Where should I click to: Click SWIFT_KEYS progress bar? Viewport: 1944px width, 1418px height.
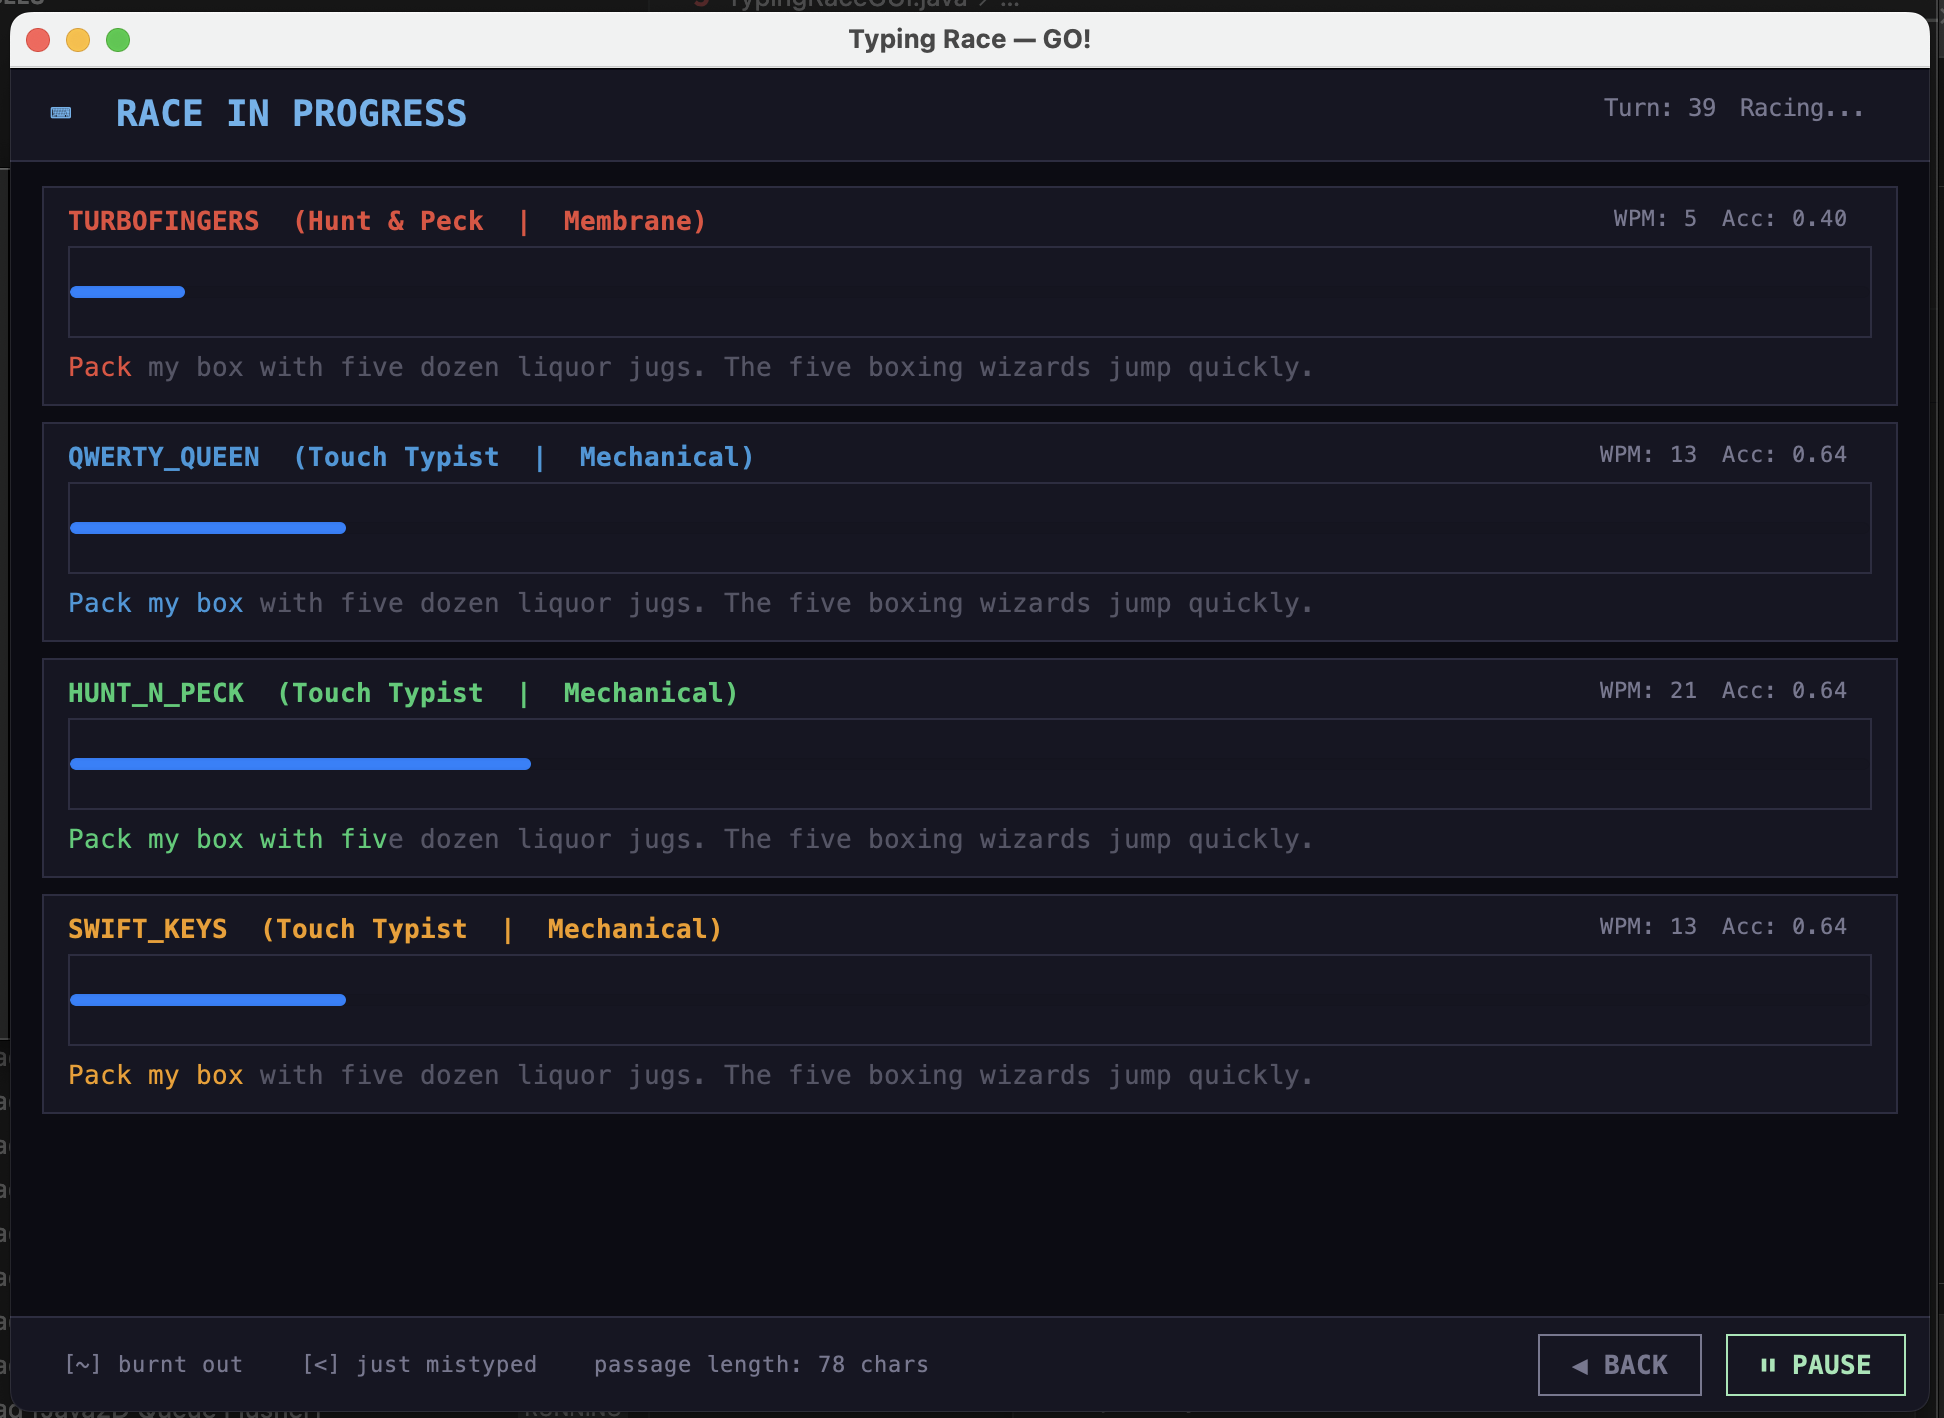(969, 1000)
